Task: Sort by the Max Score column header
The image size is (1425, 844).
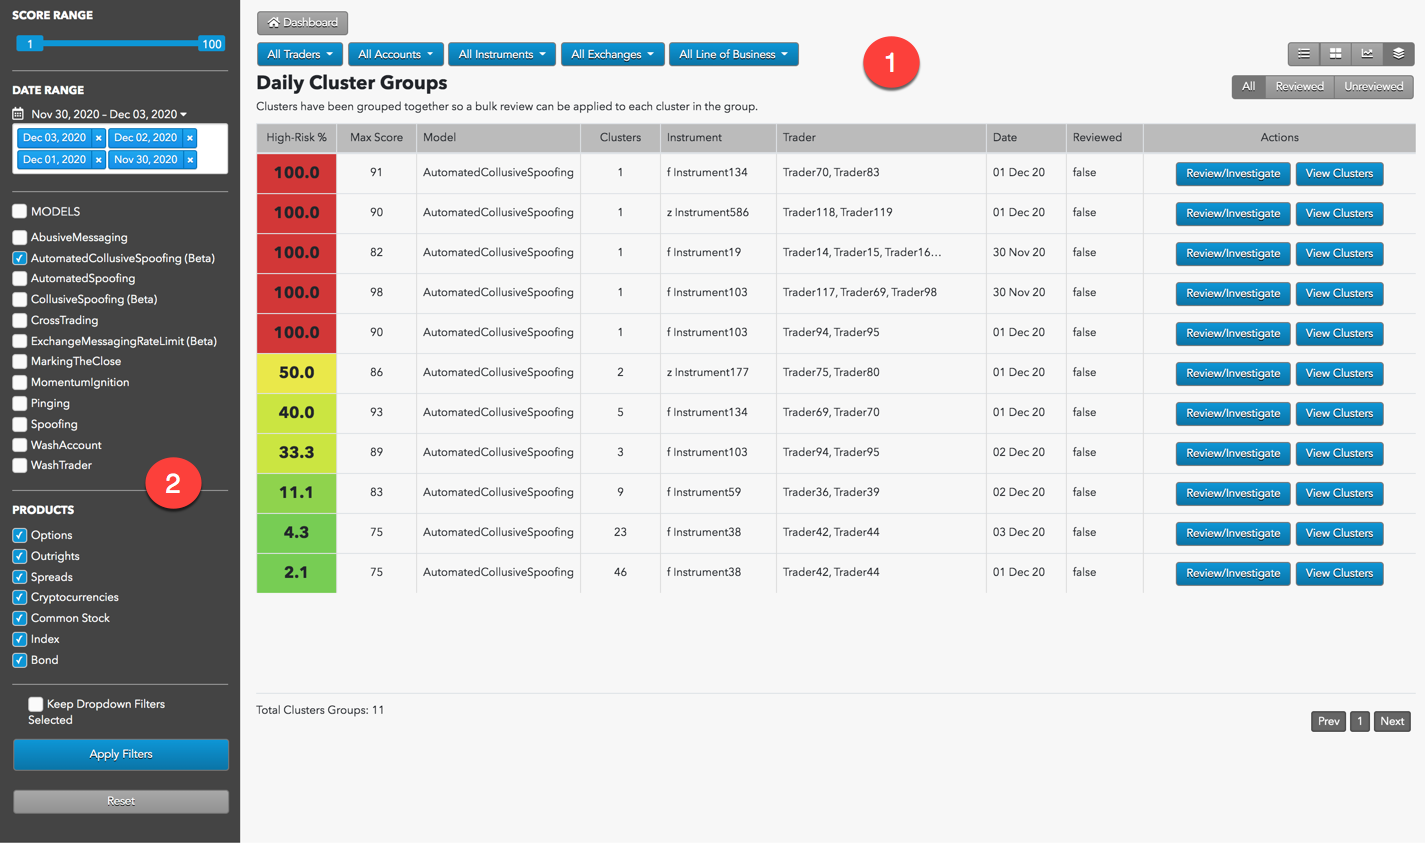Action: click(x=376, y=138)
